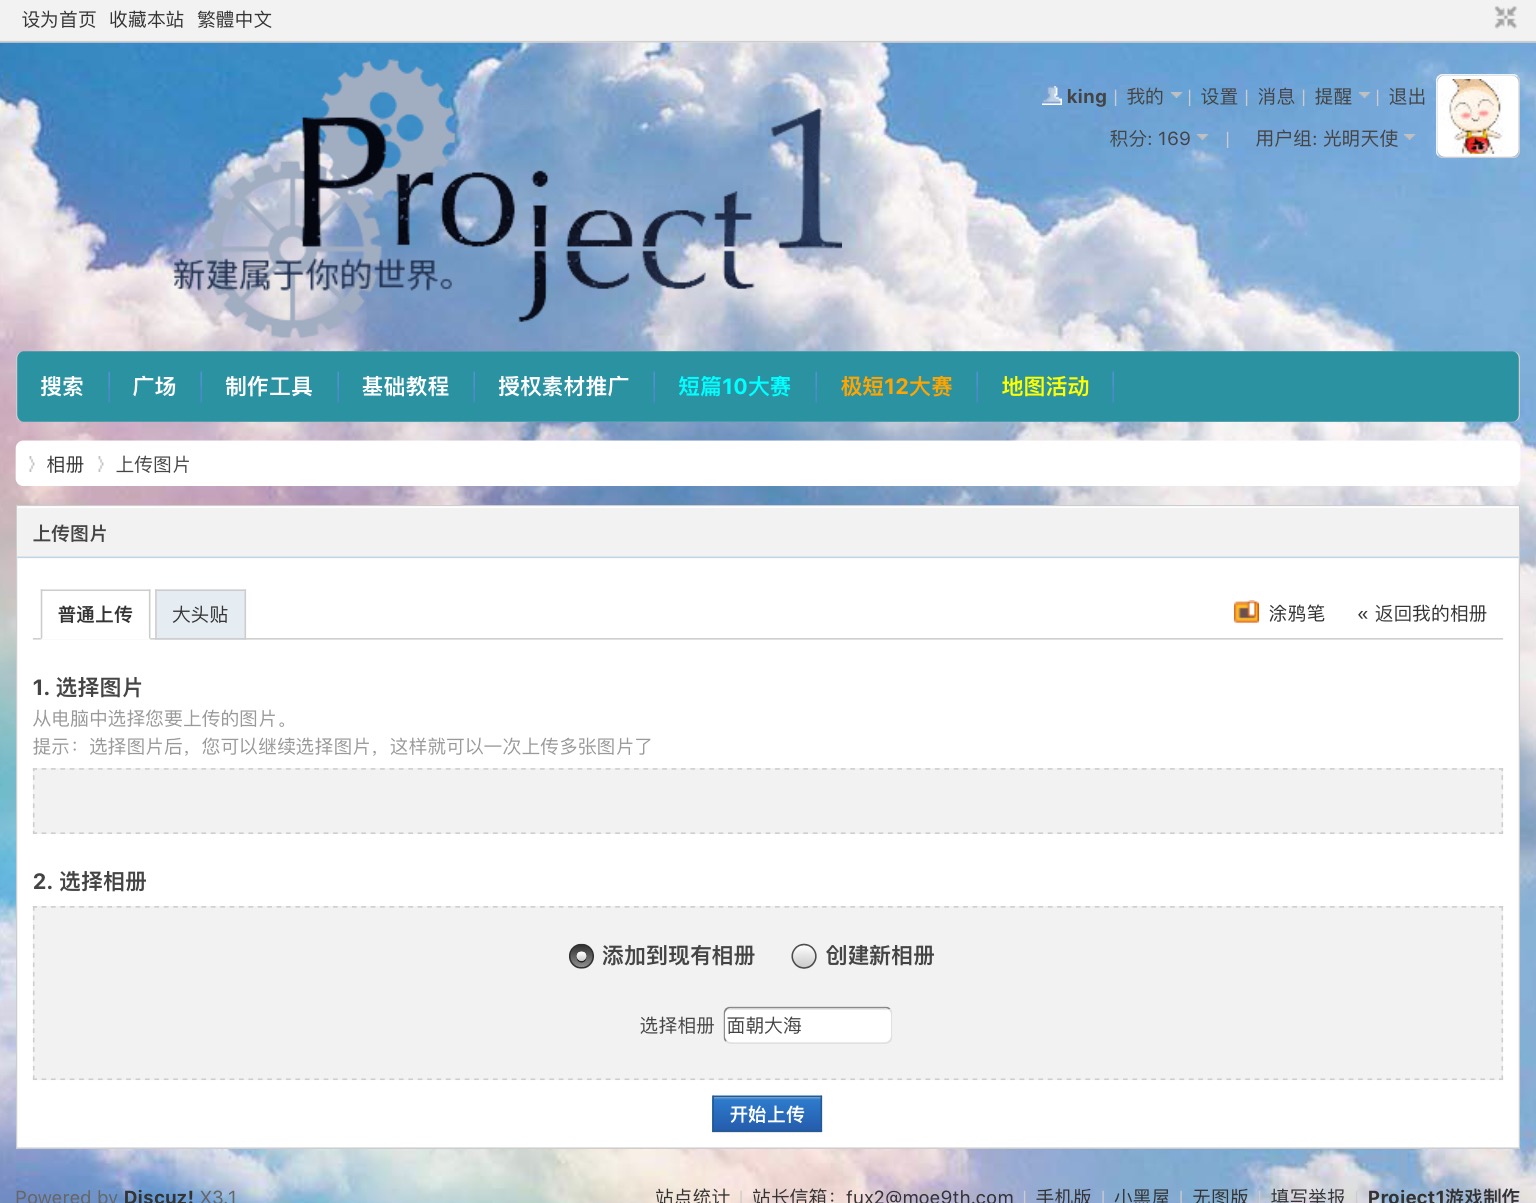1536x1203 pixels.
Task: Click the 退出 logout link
Action: point(1407,96)
